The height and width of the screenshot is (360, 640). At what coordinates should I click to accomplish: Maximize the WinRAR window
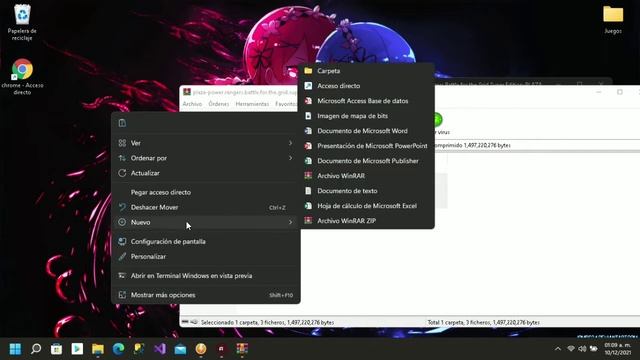pos(620,92)
